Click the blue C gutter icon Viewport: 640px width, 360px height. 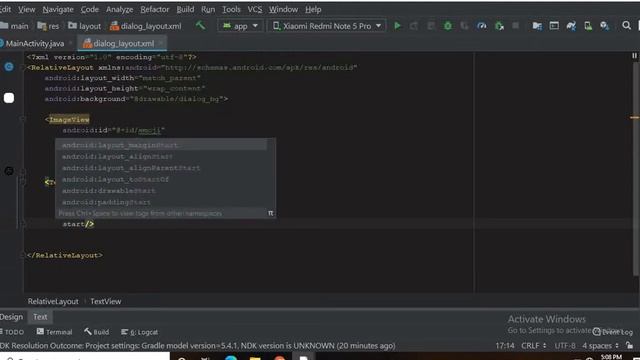[9, 67]
